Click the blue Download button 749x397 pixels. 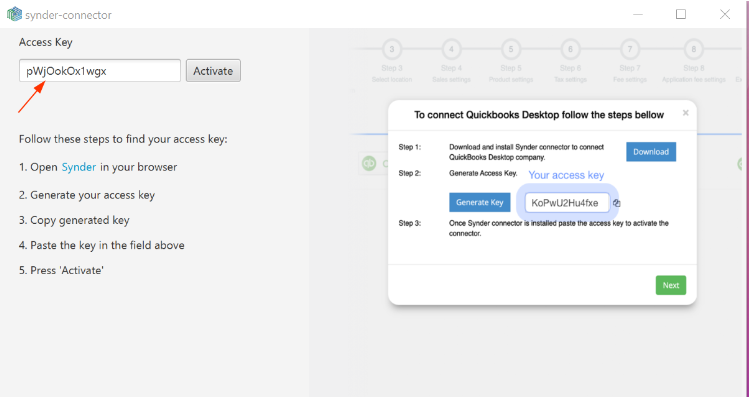[x=651, y=152]
